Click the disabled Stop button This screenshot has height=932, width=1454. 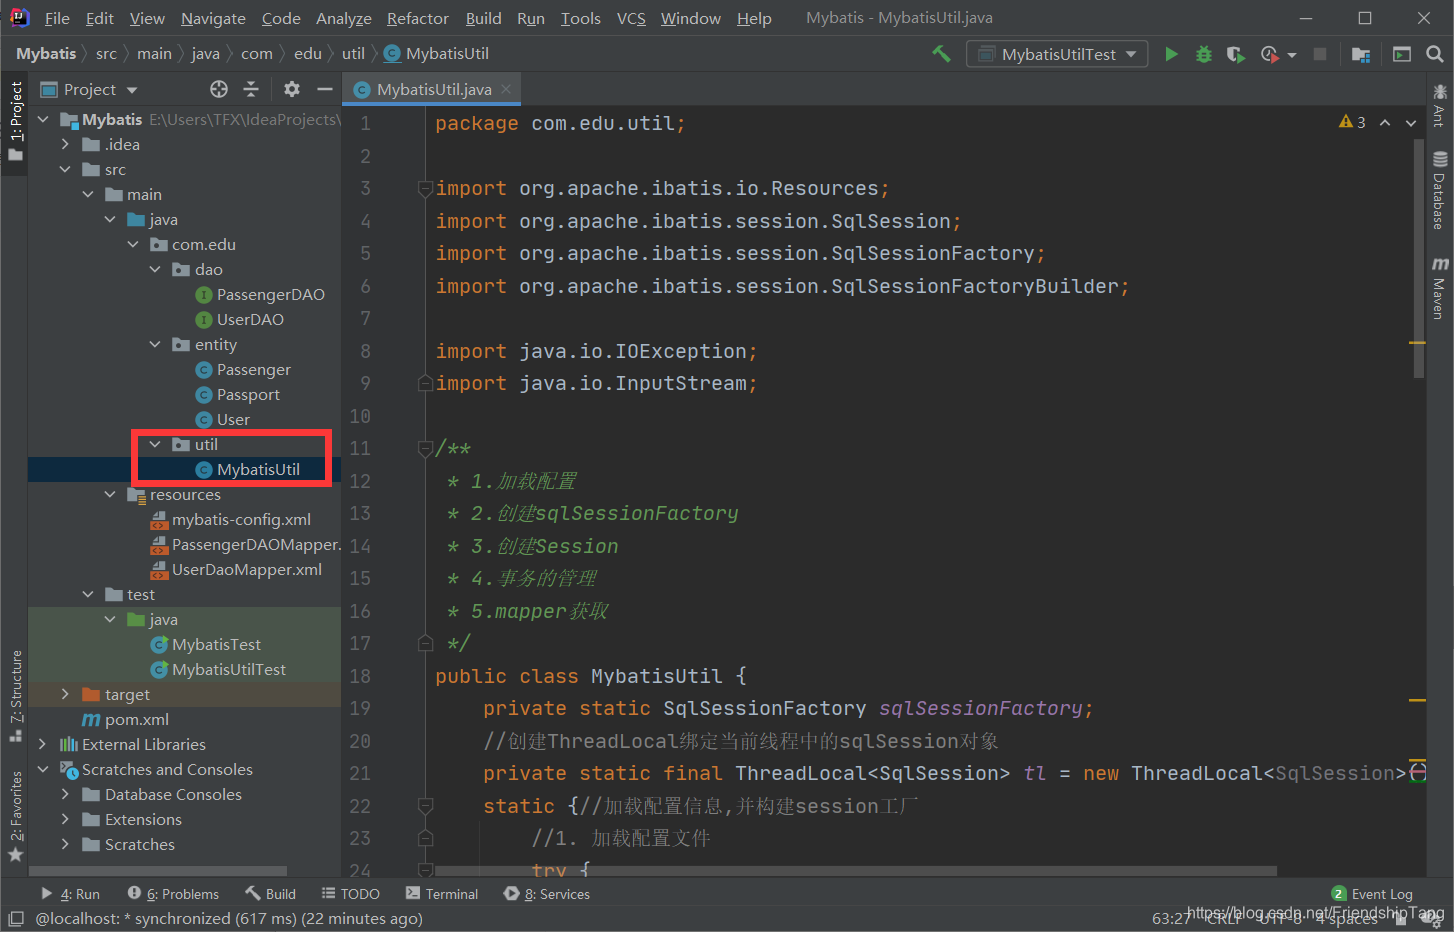[1320, 54]
